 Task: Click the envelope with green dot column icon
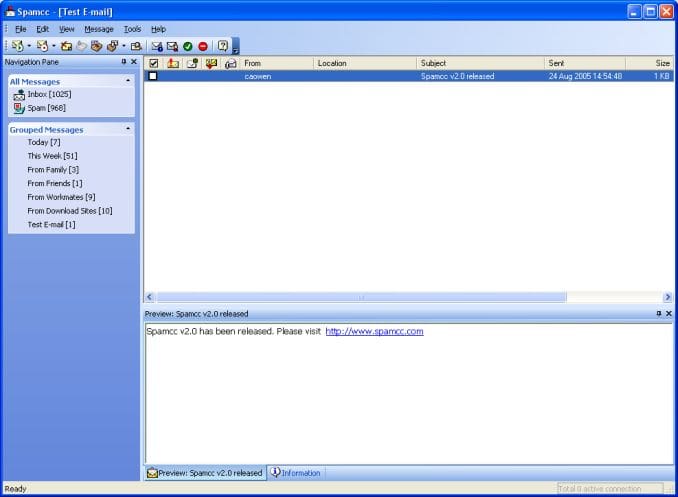[x=192, y=64]
